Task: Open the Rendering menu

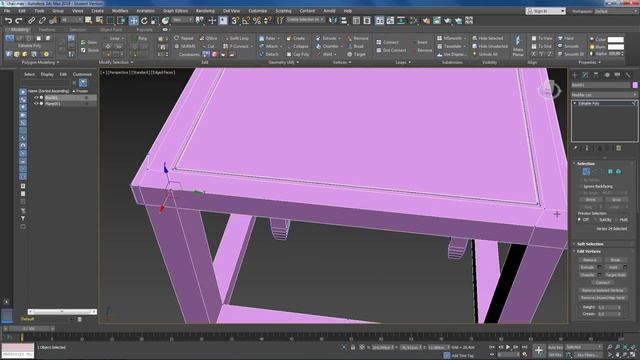Action: click(x=205, y=11)
